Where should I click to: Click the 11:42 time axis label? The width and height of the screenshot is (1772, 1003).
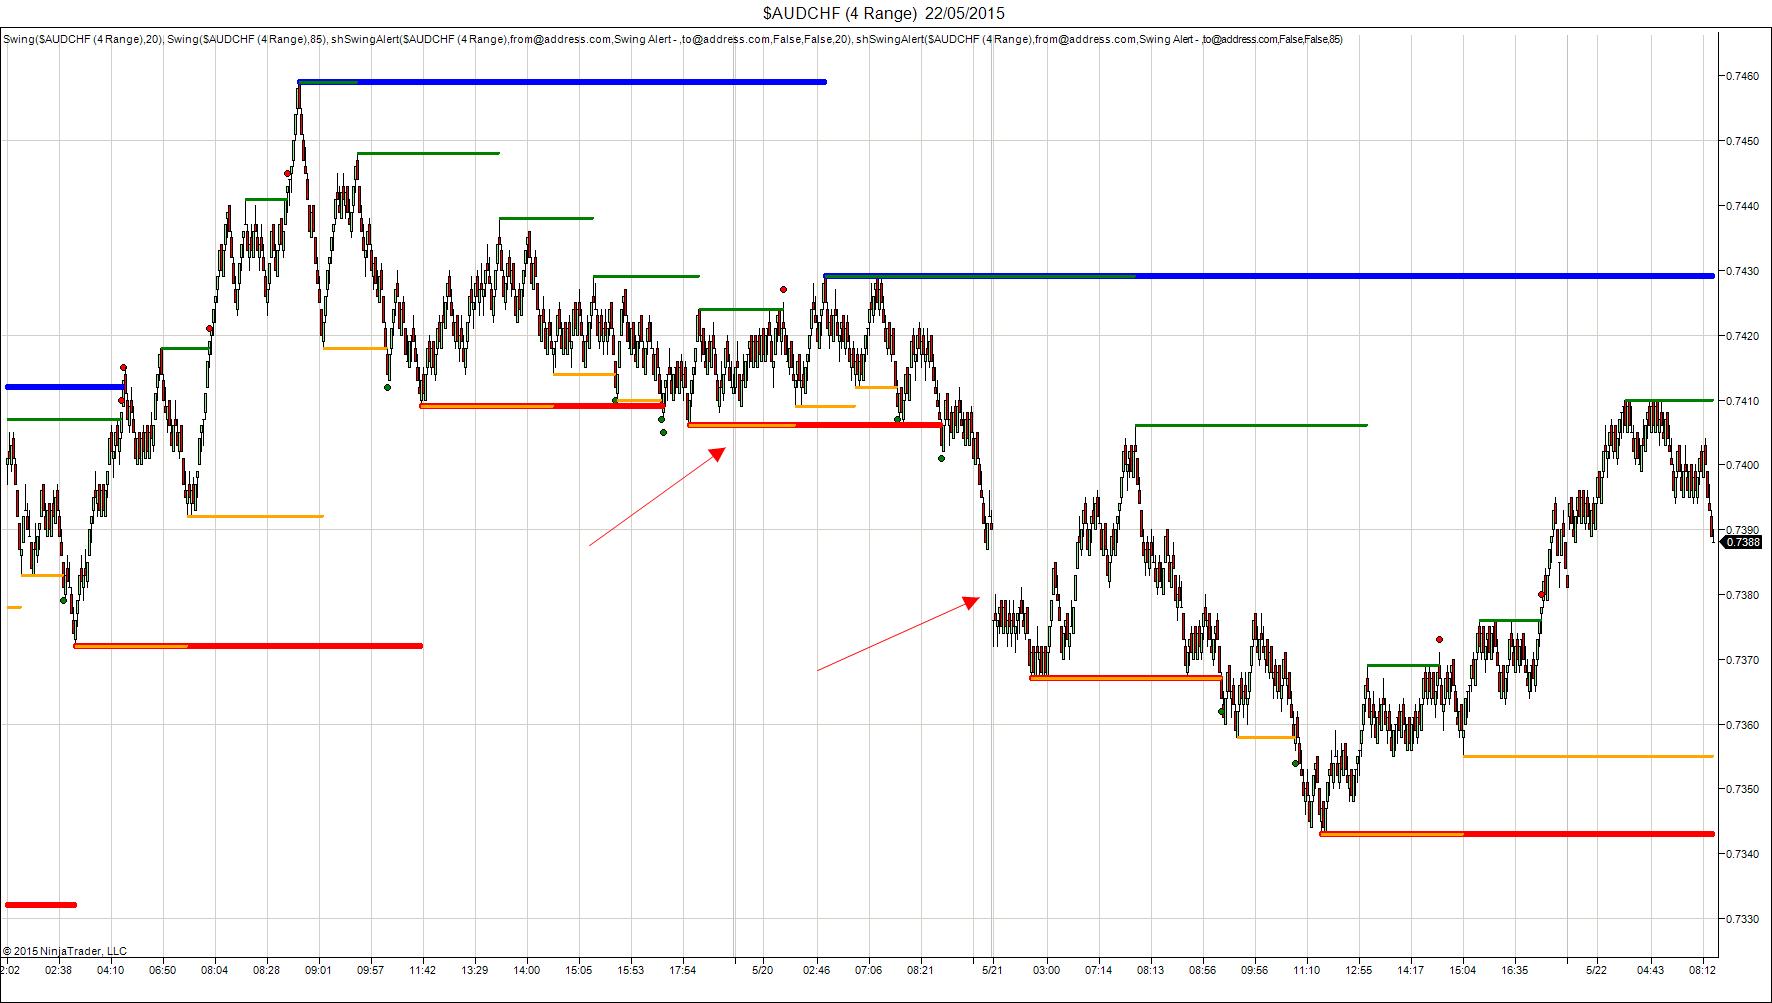(422, 970)
